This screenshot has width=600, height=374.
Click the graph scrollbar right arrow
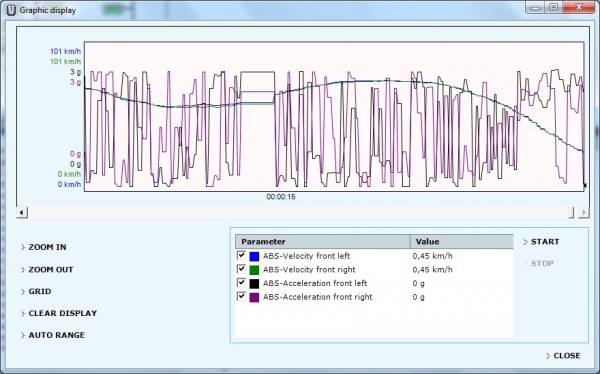click(x=584, y=212)
